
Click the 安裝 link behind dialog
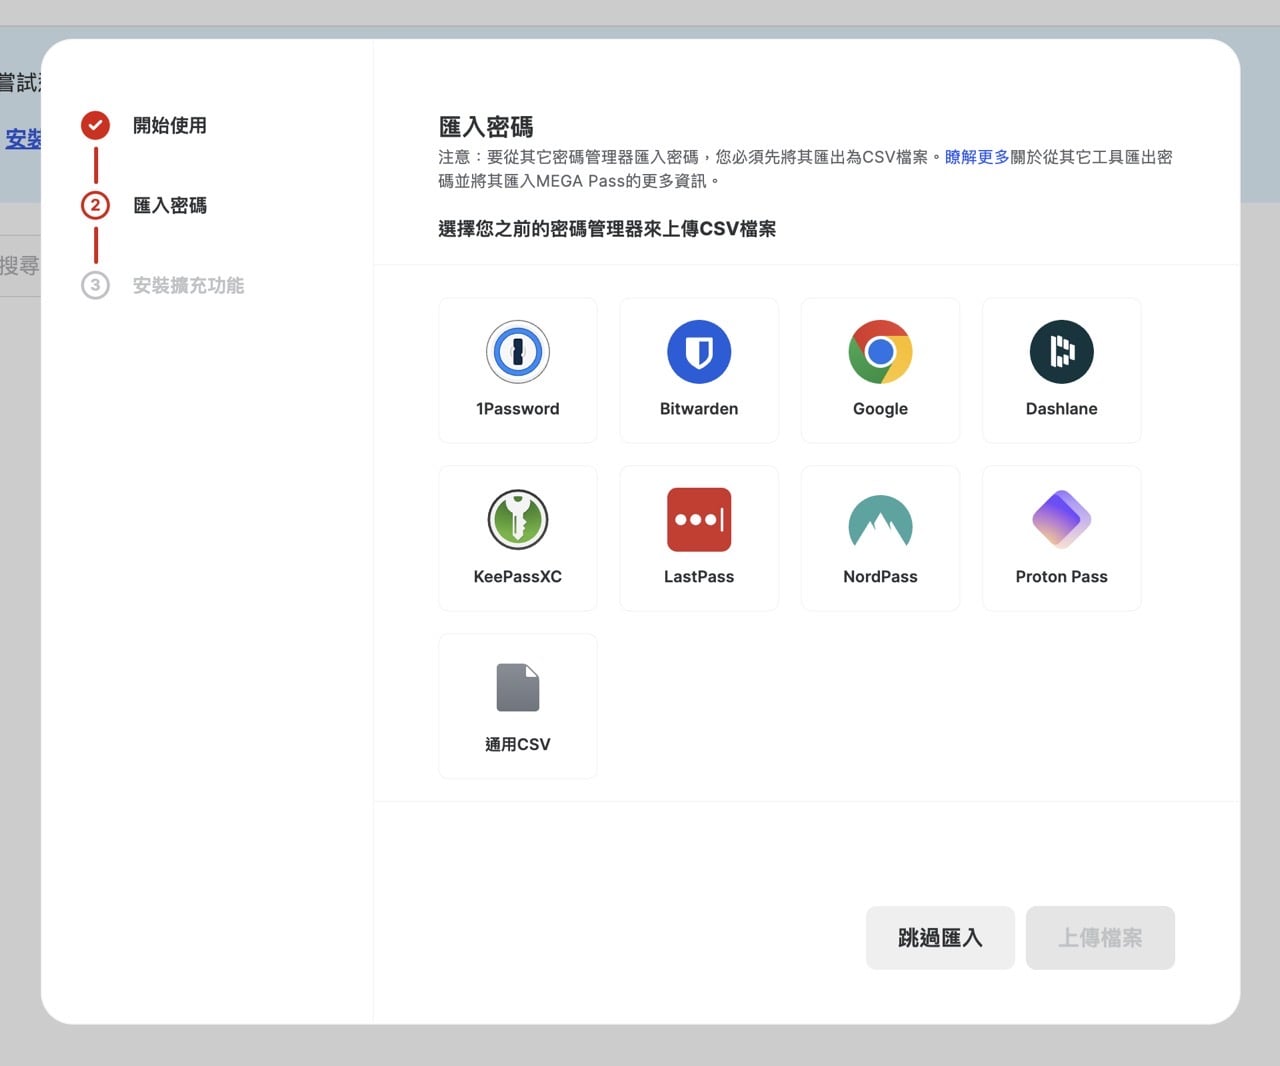coord(22,139)
